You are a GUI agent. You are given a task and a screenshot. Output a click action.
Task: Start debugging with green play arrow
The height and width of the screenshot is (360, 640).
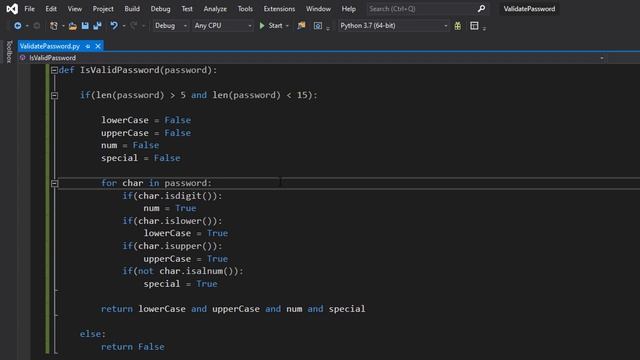pyautogui.click(x=262, y=26)
